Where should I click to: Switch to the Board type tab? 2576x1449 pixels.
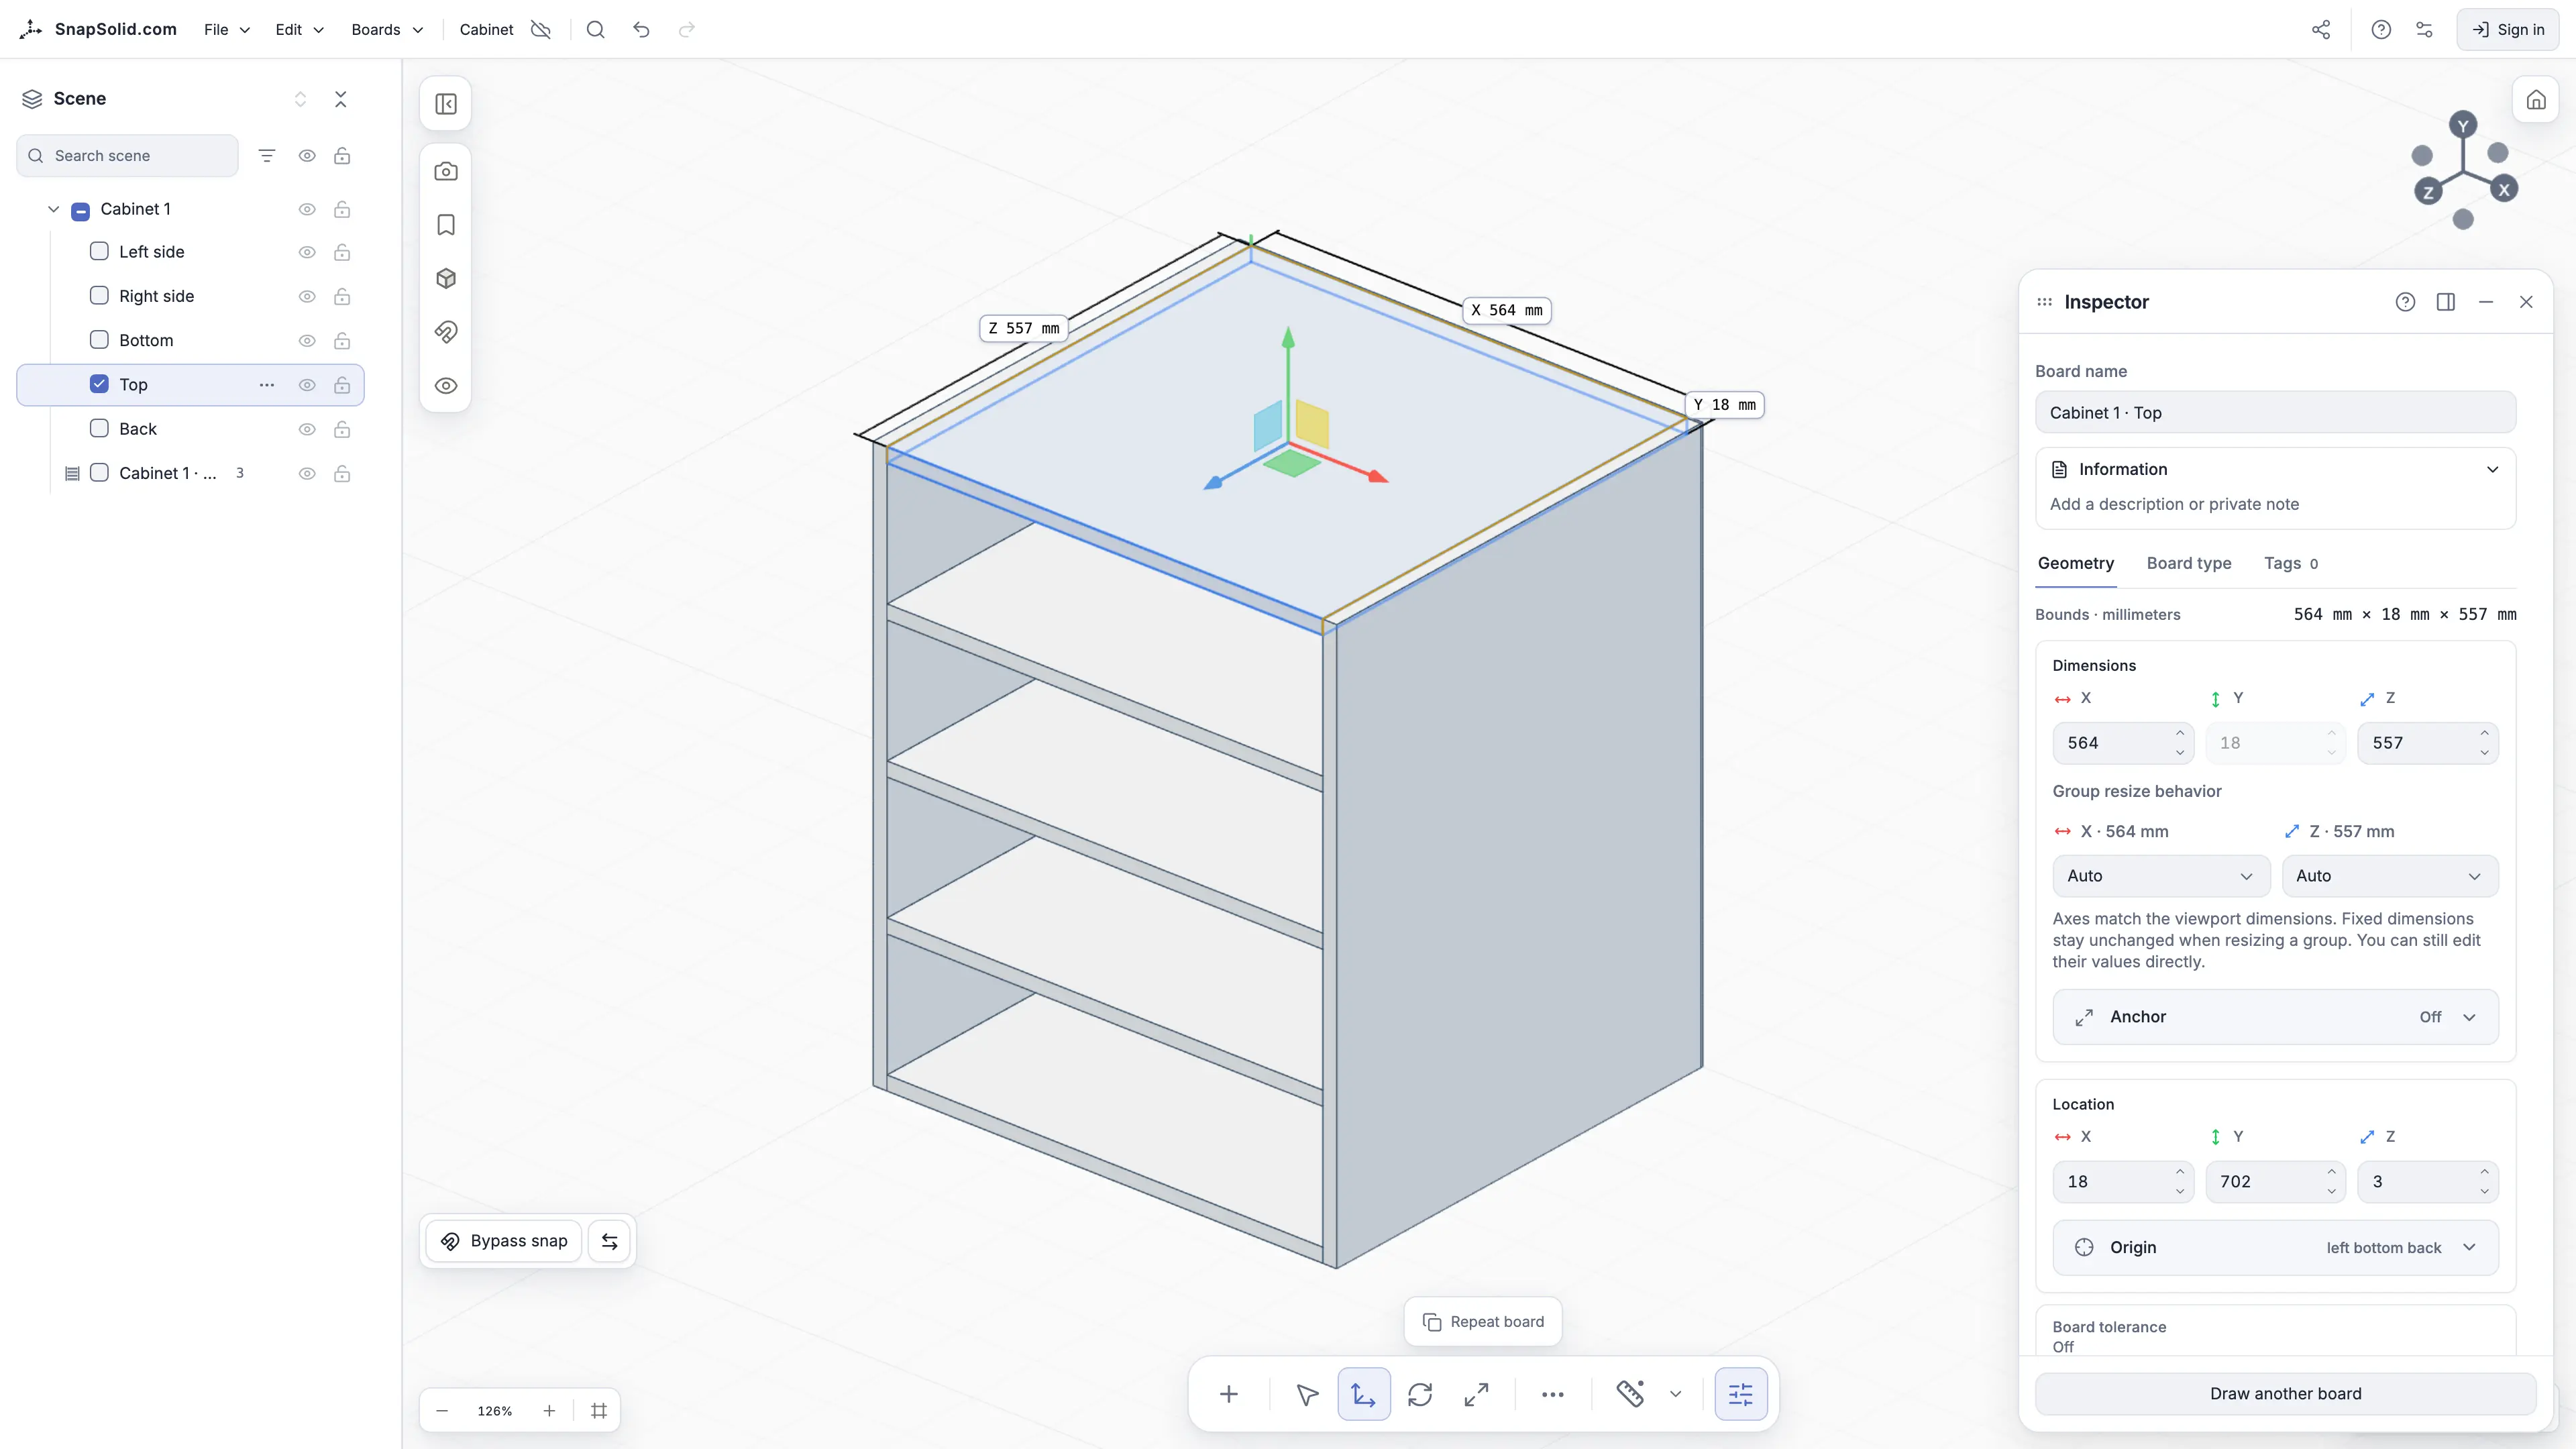(x=2188, y=563)
